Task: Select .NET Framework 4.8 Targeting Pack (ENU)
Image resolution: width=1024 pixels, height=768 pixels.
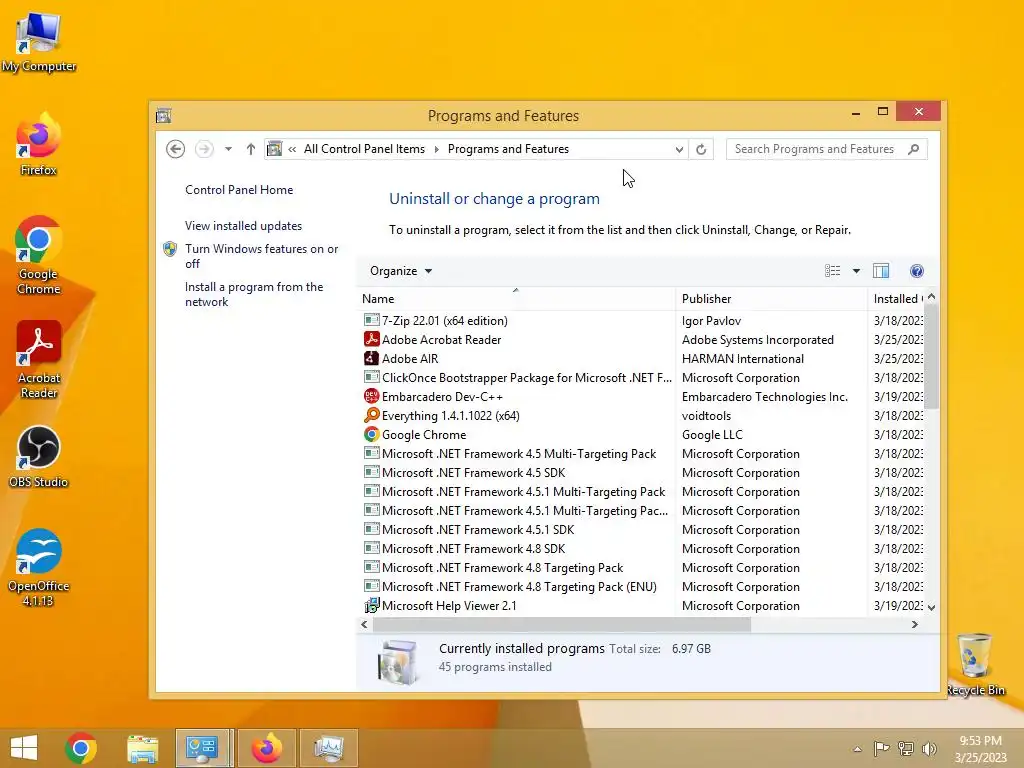Action: click(x=517, y=586)
